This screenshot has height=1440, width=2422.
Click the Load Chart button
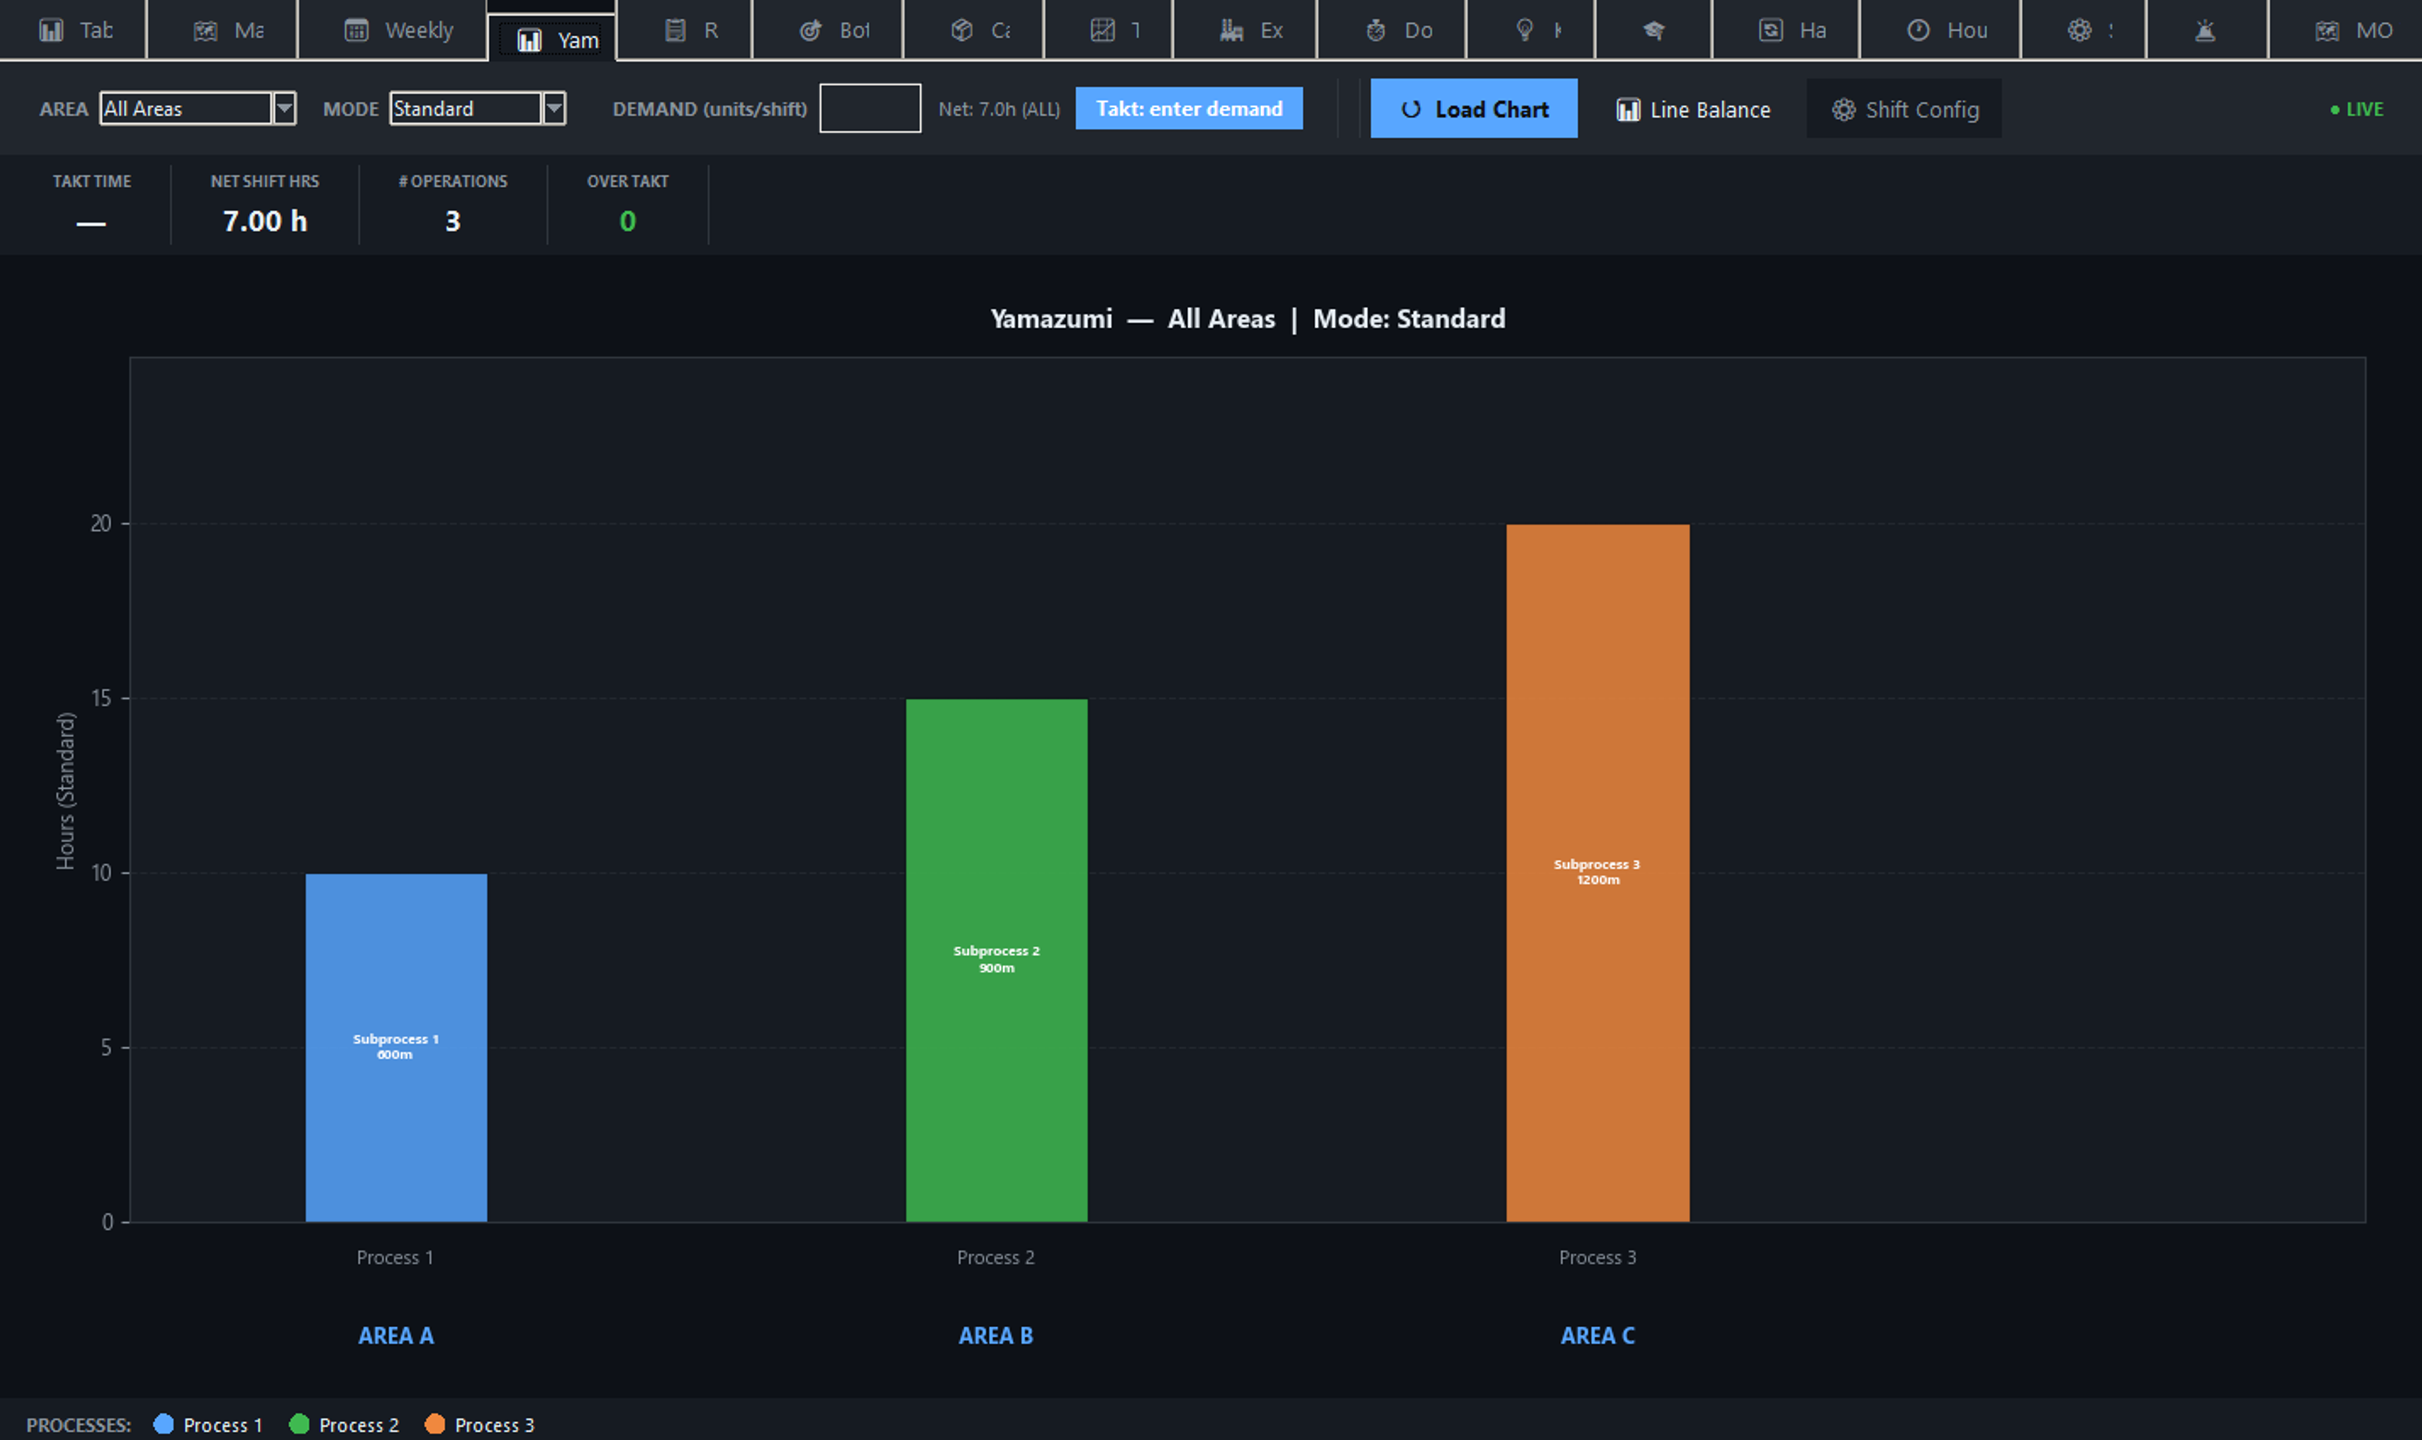point(1474,108)
